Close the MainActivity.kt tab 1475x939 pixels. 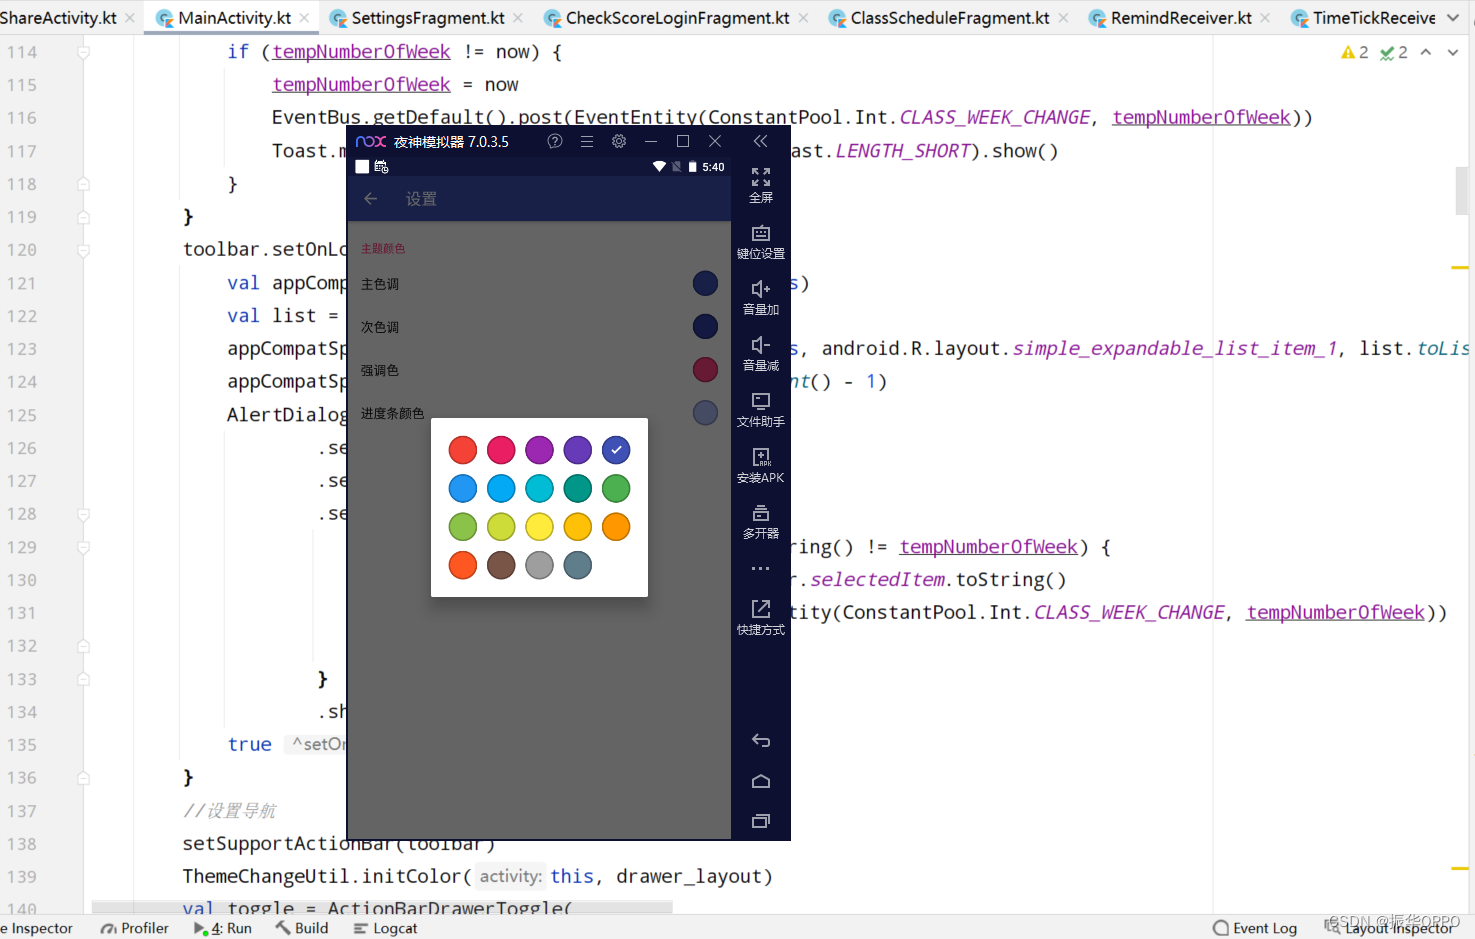tap(305, 18)
